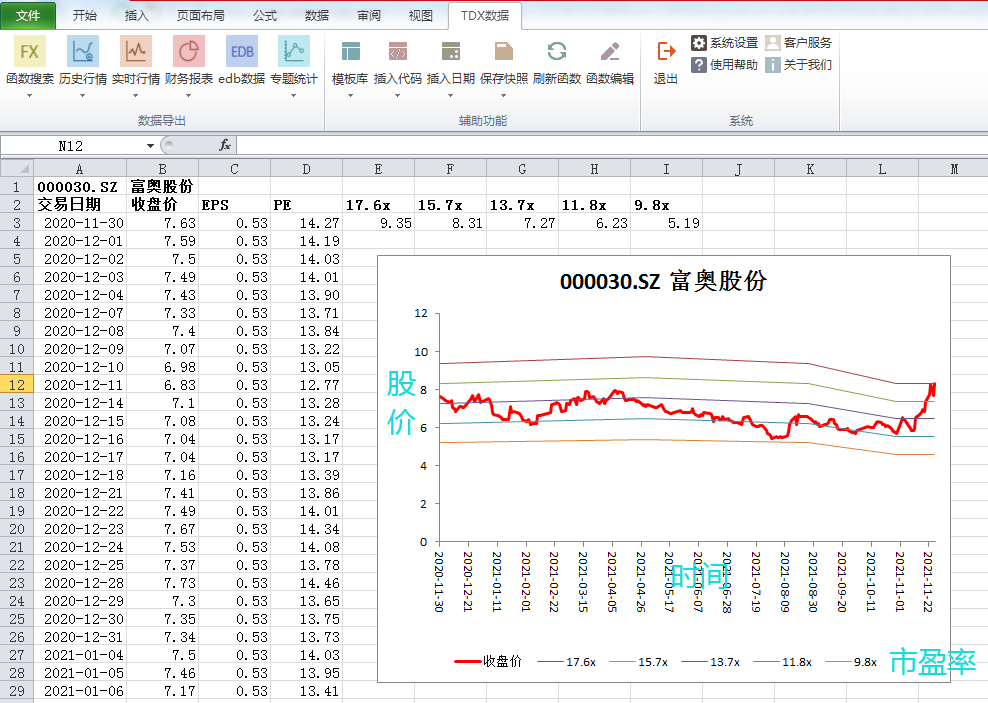Open the 文件 file tab
988x703 pixels.
[x=28, y=16]
